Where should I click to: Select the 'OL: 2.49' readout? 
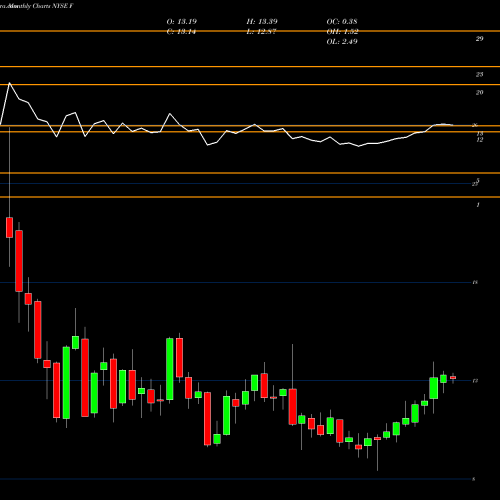click(342, 41)
